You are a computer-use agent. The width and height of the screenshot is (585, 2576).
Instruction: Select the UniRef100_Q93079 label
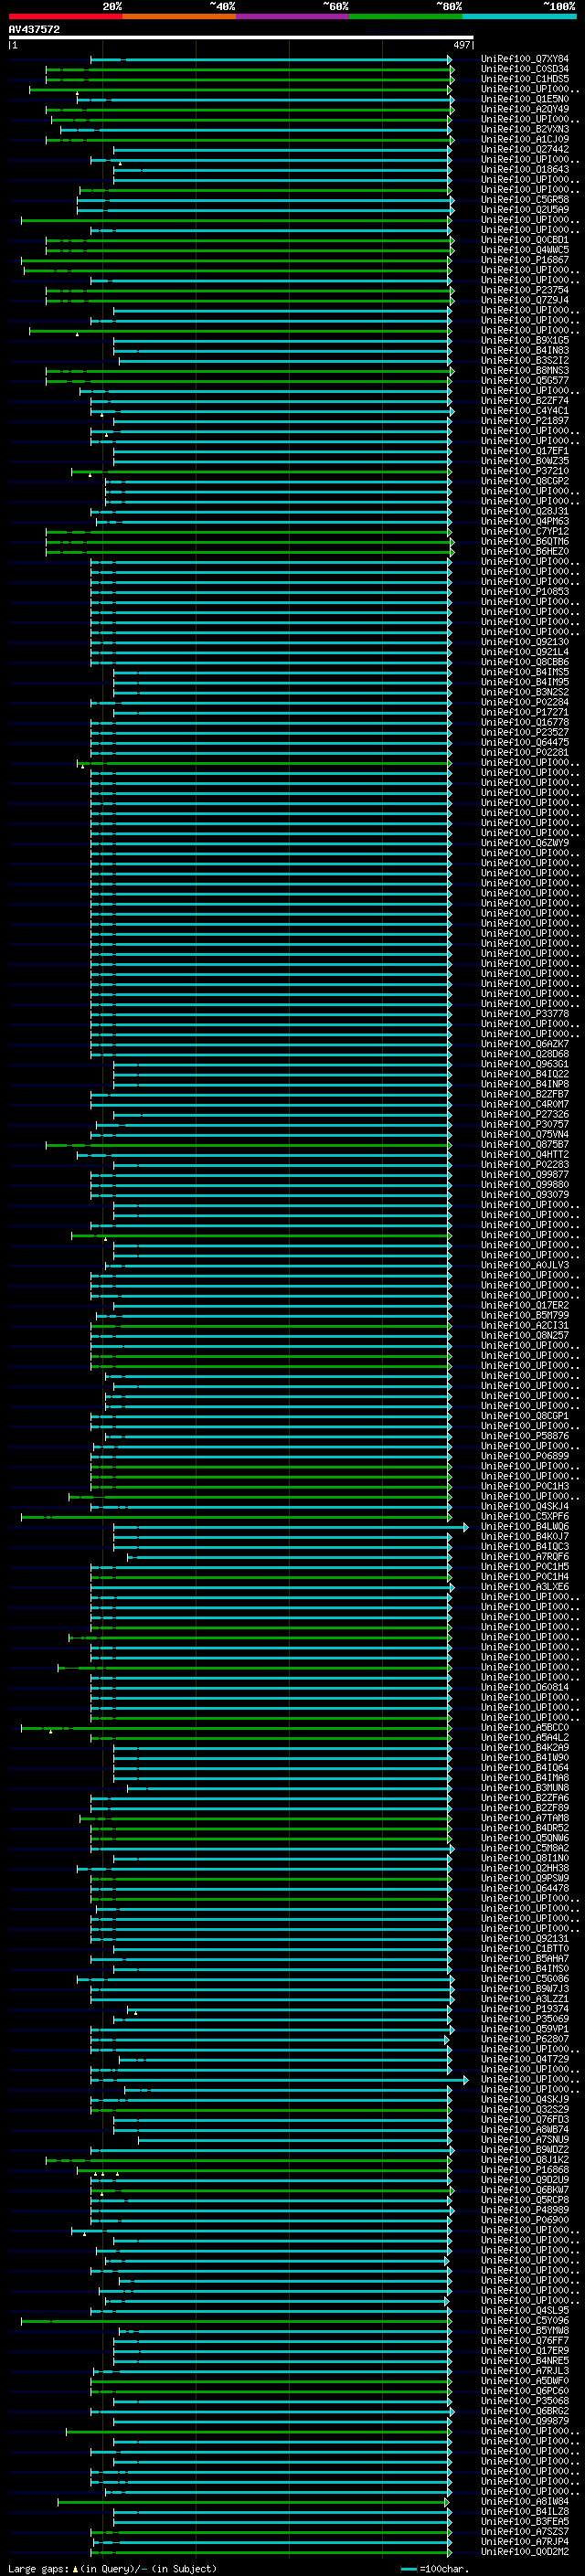tap(525, 1195)
